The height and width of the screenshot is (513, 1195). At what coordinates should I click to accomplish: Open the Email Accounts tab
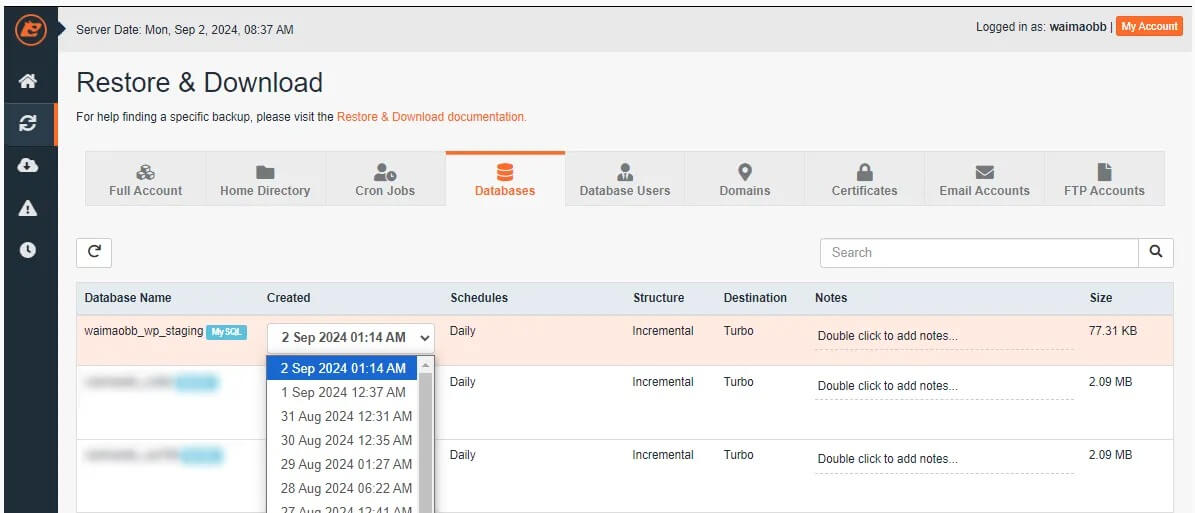tap(984, 180)
